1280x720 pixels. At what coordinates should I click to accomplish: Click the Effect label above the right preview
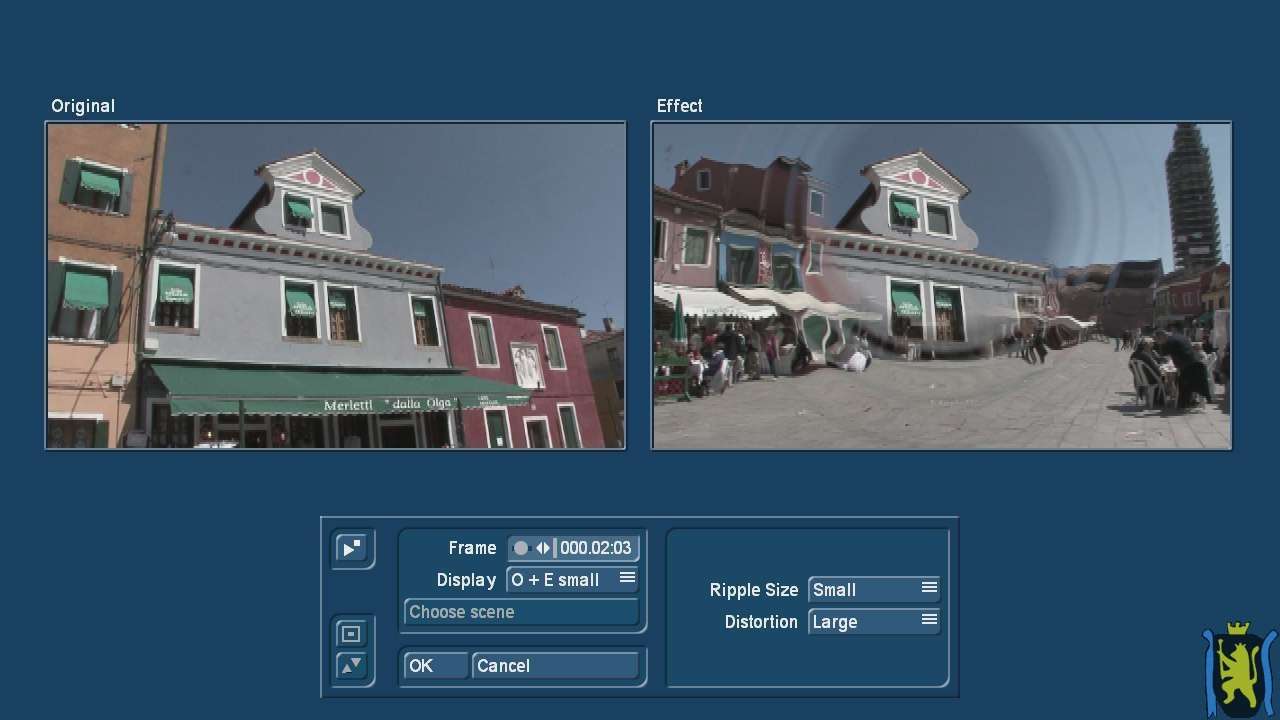click(x=680, y=106)
